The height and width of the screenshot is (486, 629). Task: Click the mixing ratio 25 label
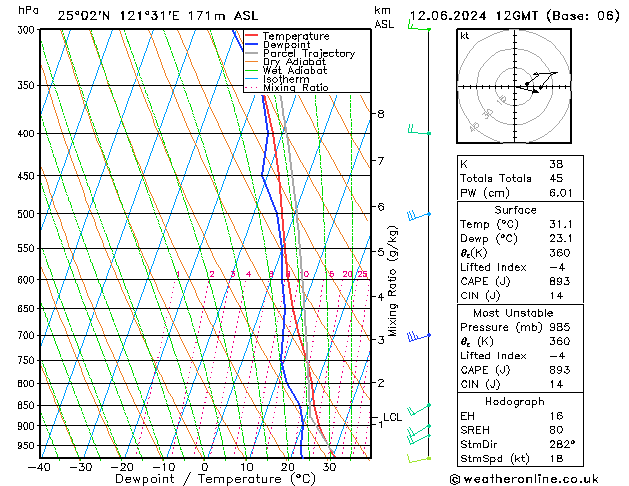pyautogui.click(x=362, y=274)
